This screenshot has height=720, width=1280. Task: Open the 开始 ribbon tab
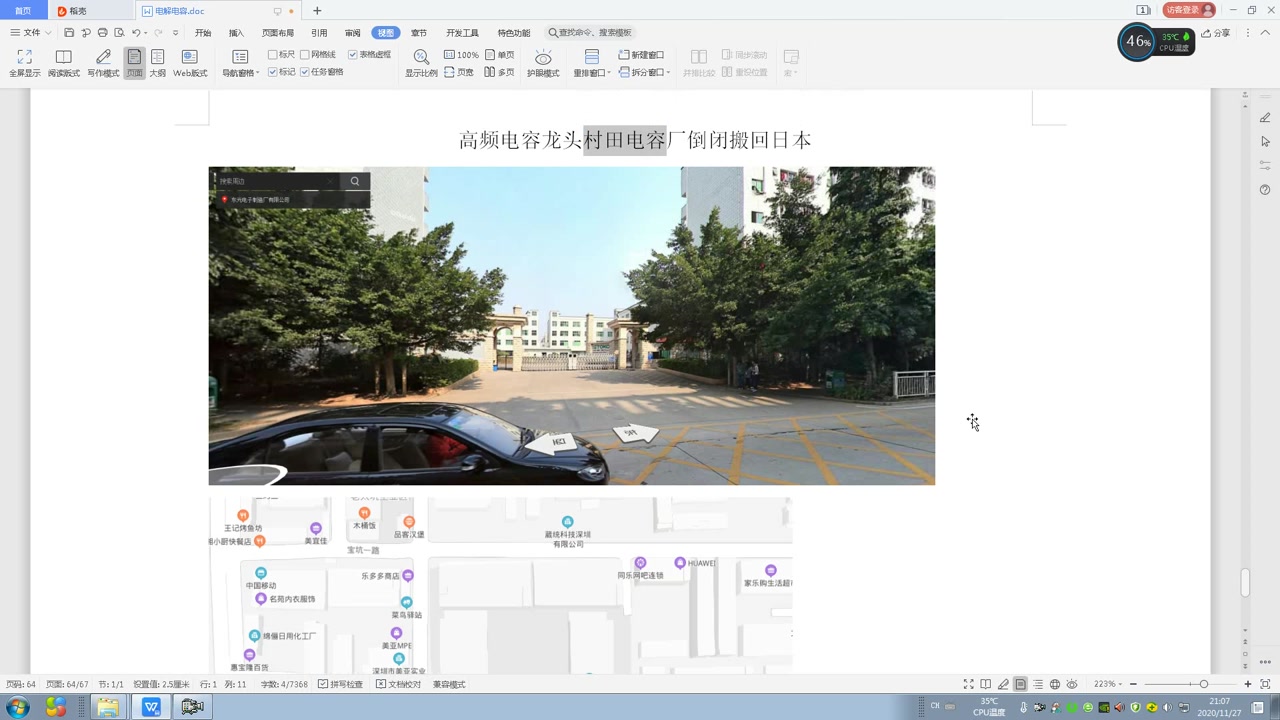(x=203, y=33)
